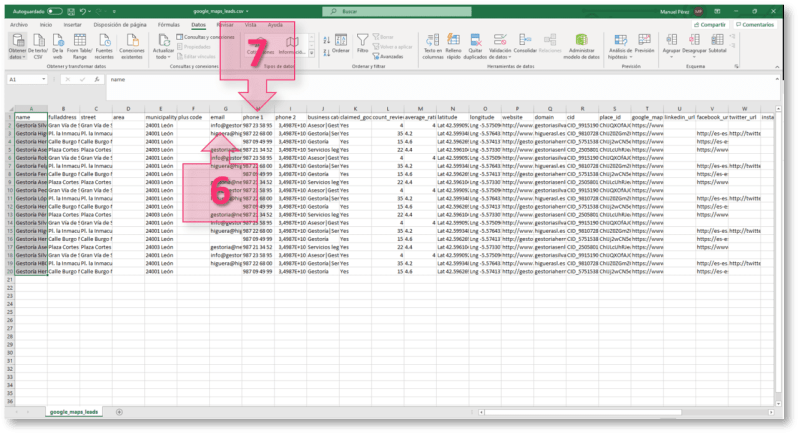Select the google_maps_leads sheet tab

[73, 412]
